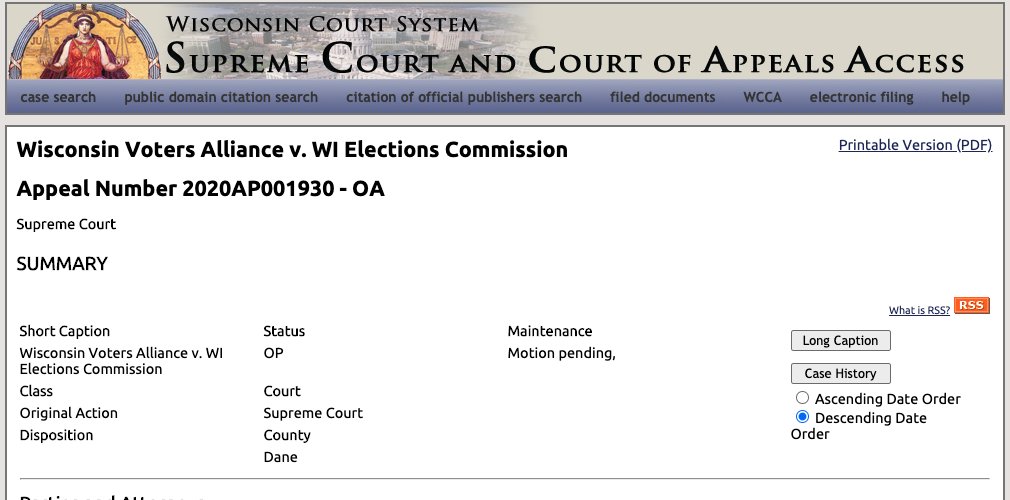The image size is (1010, 500).
Task: Navigate to filed documents
Action: pyautogui.click(x=662, y=97)
